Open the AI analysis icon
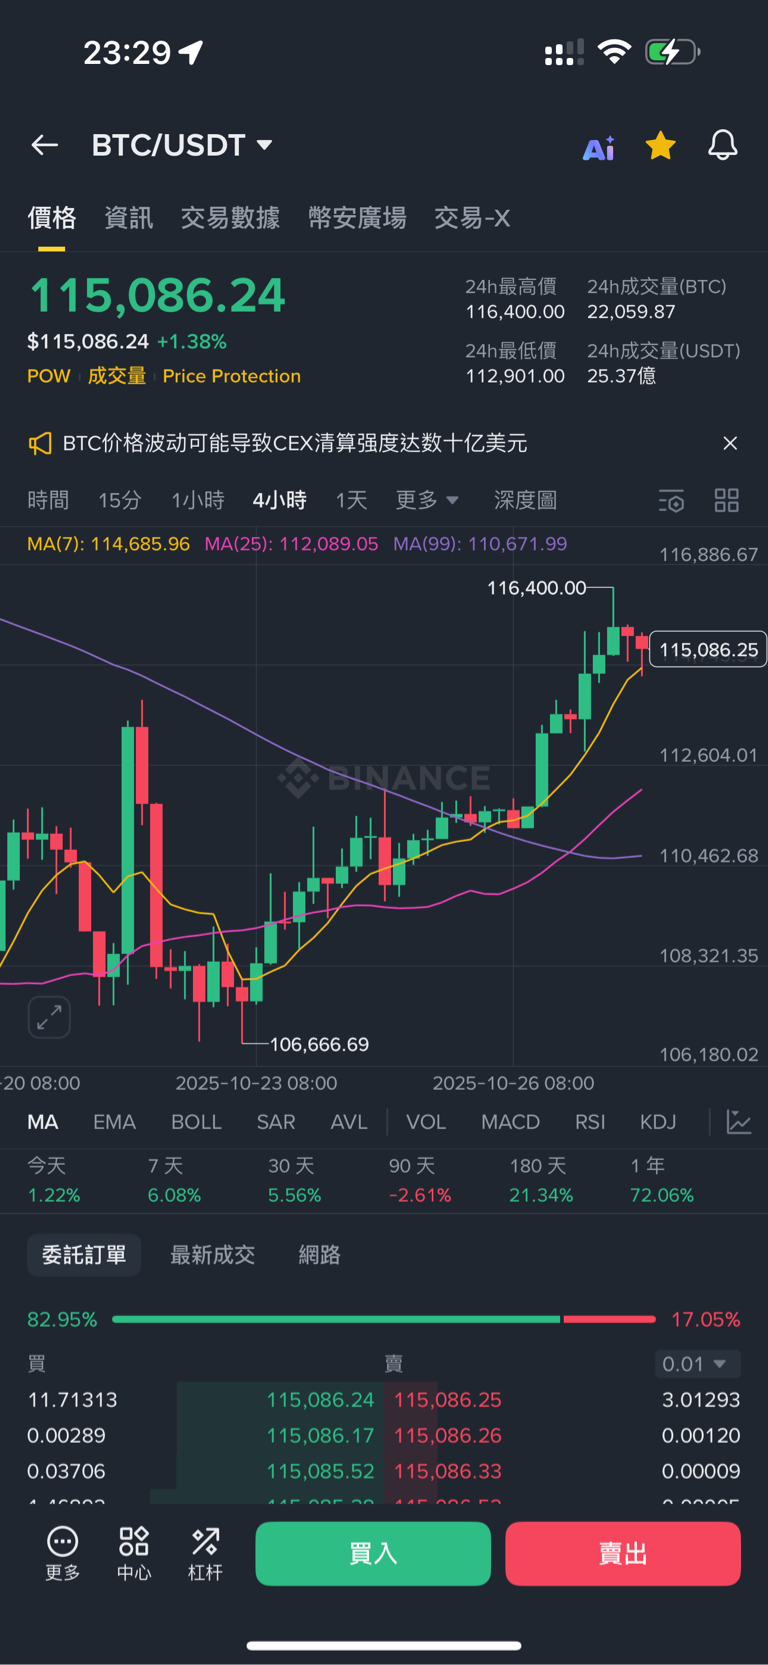 tap(599, 148)
